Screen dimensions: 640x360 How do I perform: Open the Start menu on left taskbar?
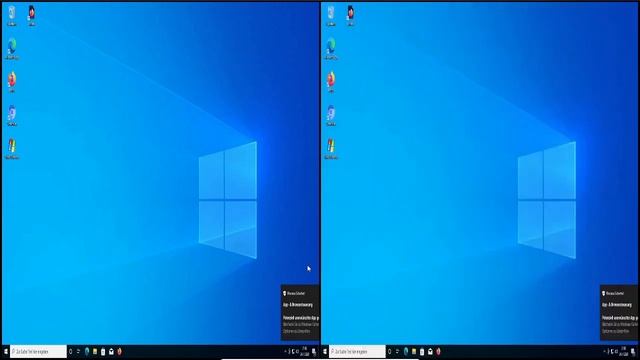coord(5,351)
